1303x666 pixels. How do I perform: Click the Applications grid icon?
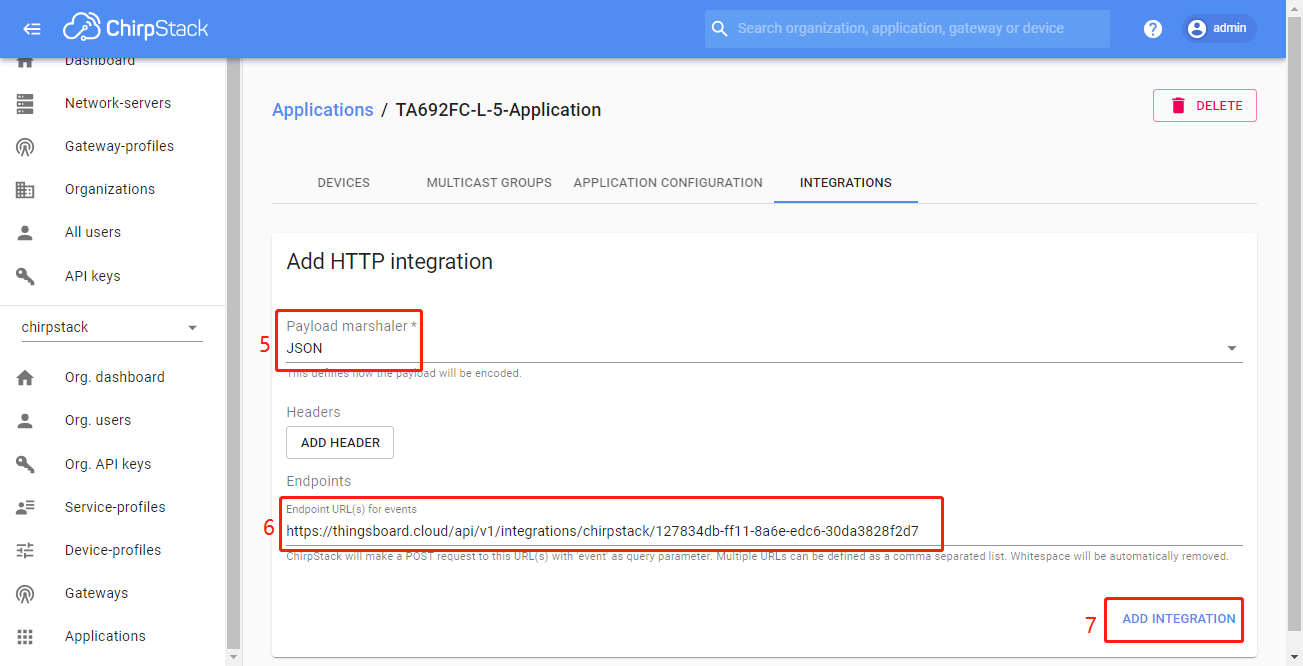click(x=25, y=637)
